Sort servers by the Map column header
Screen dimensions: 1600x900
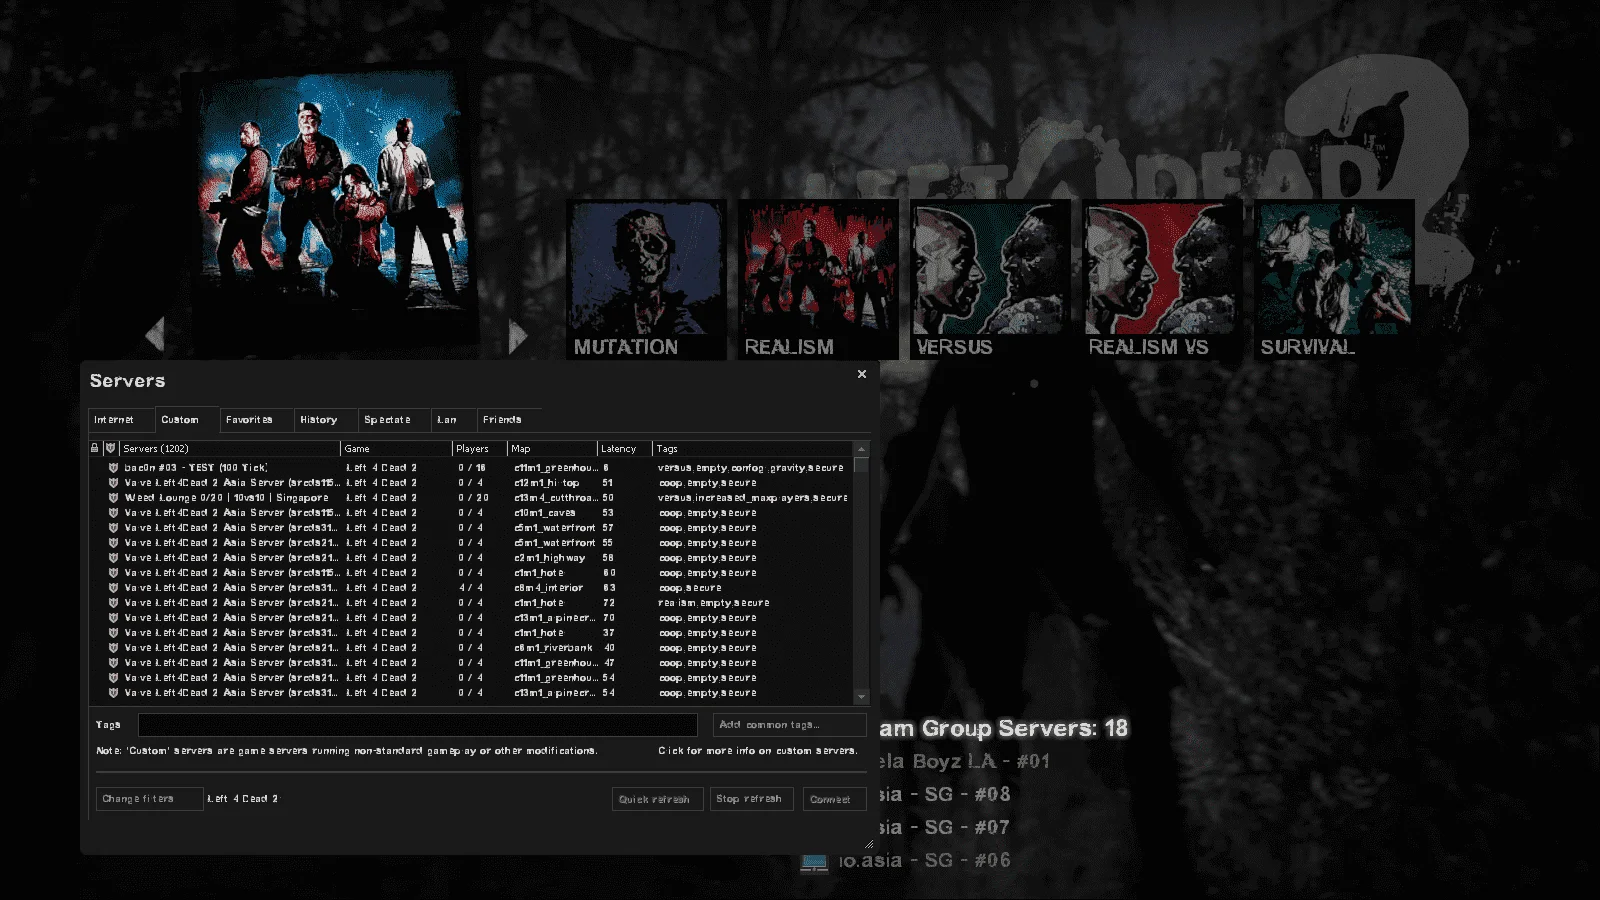click(553, 449)
